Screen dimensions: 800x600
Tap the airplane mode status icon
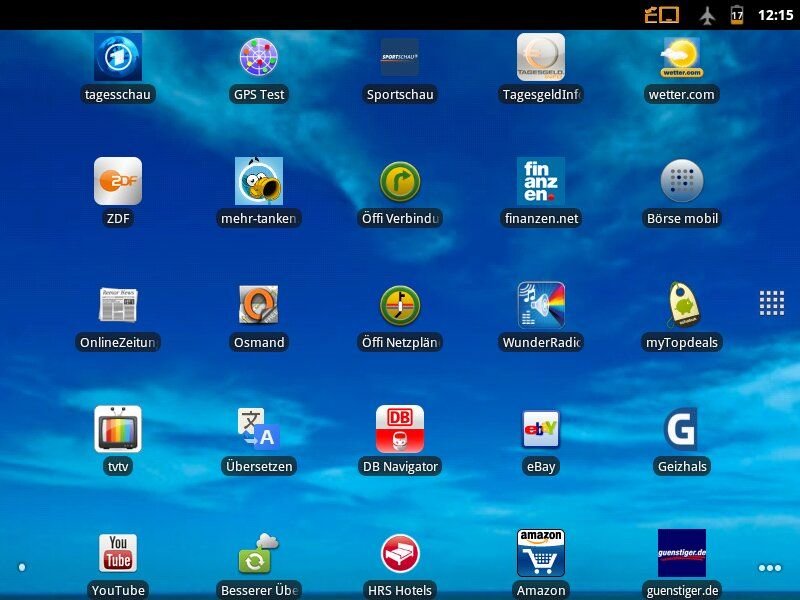707,15
